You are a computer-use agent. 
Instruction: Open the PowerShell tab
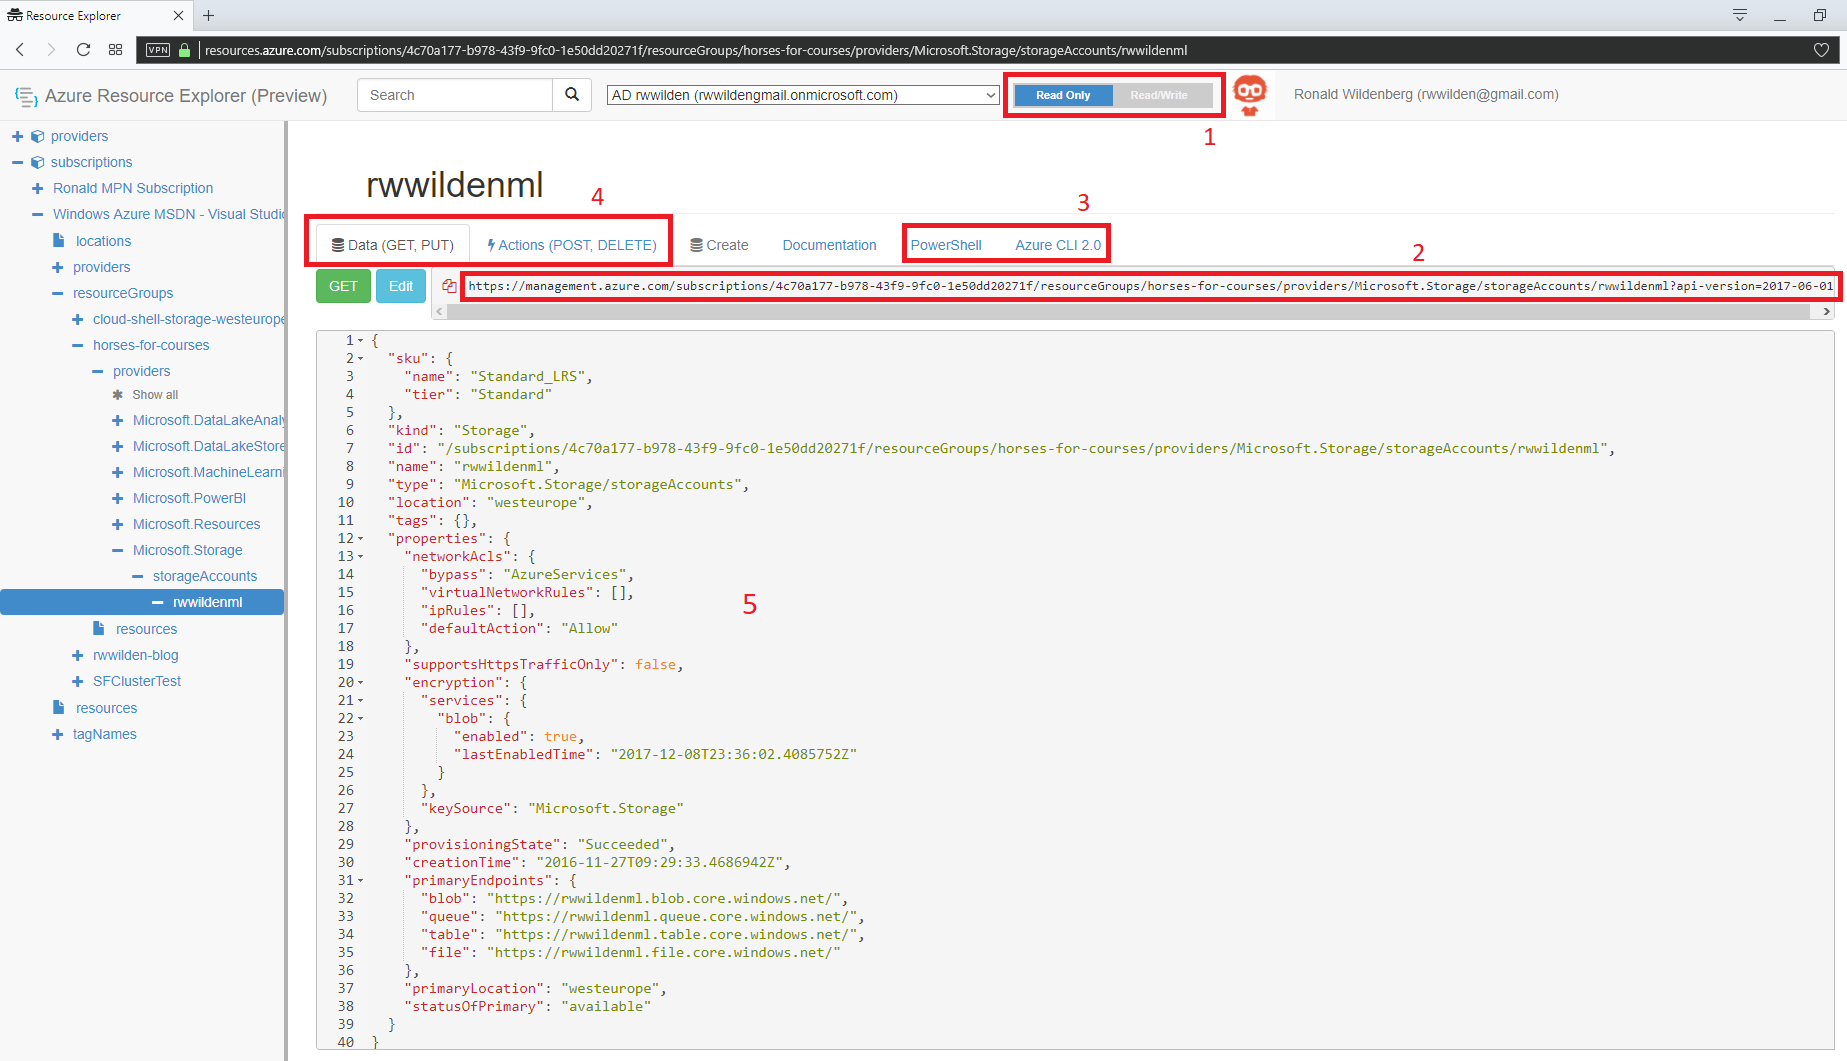coord(946,245)
